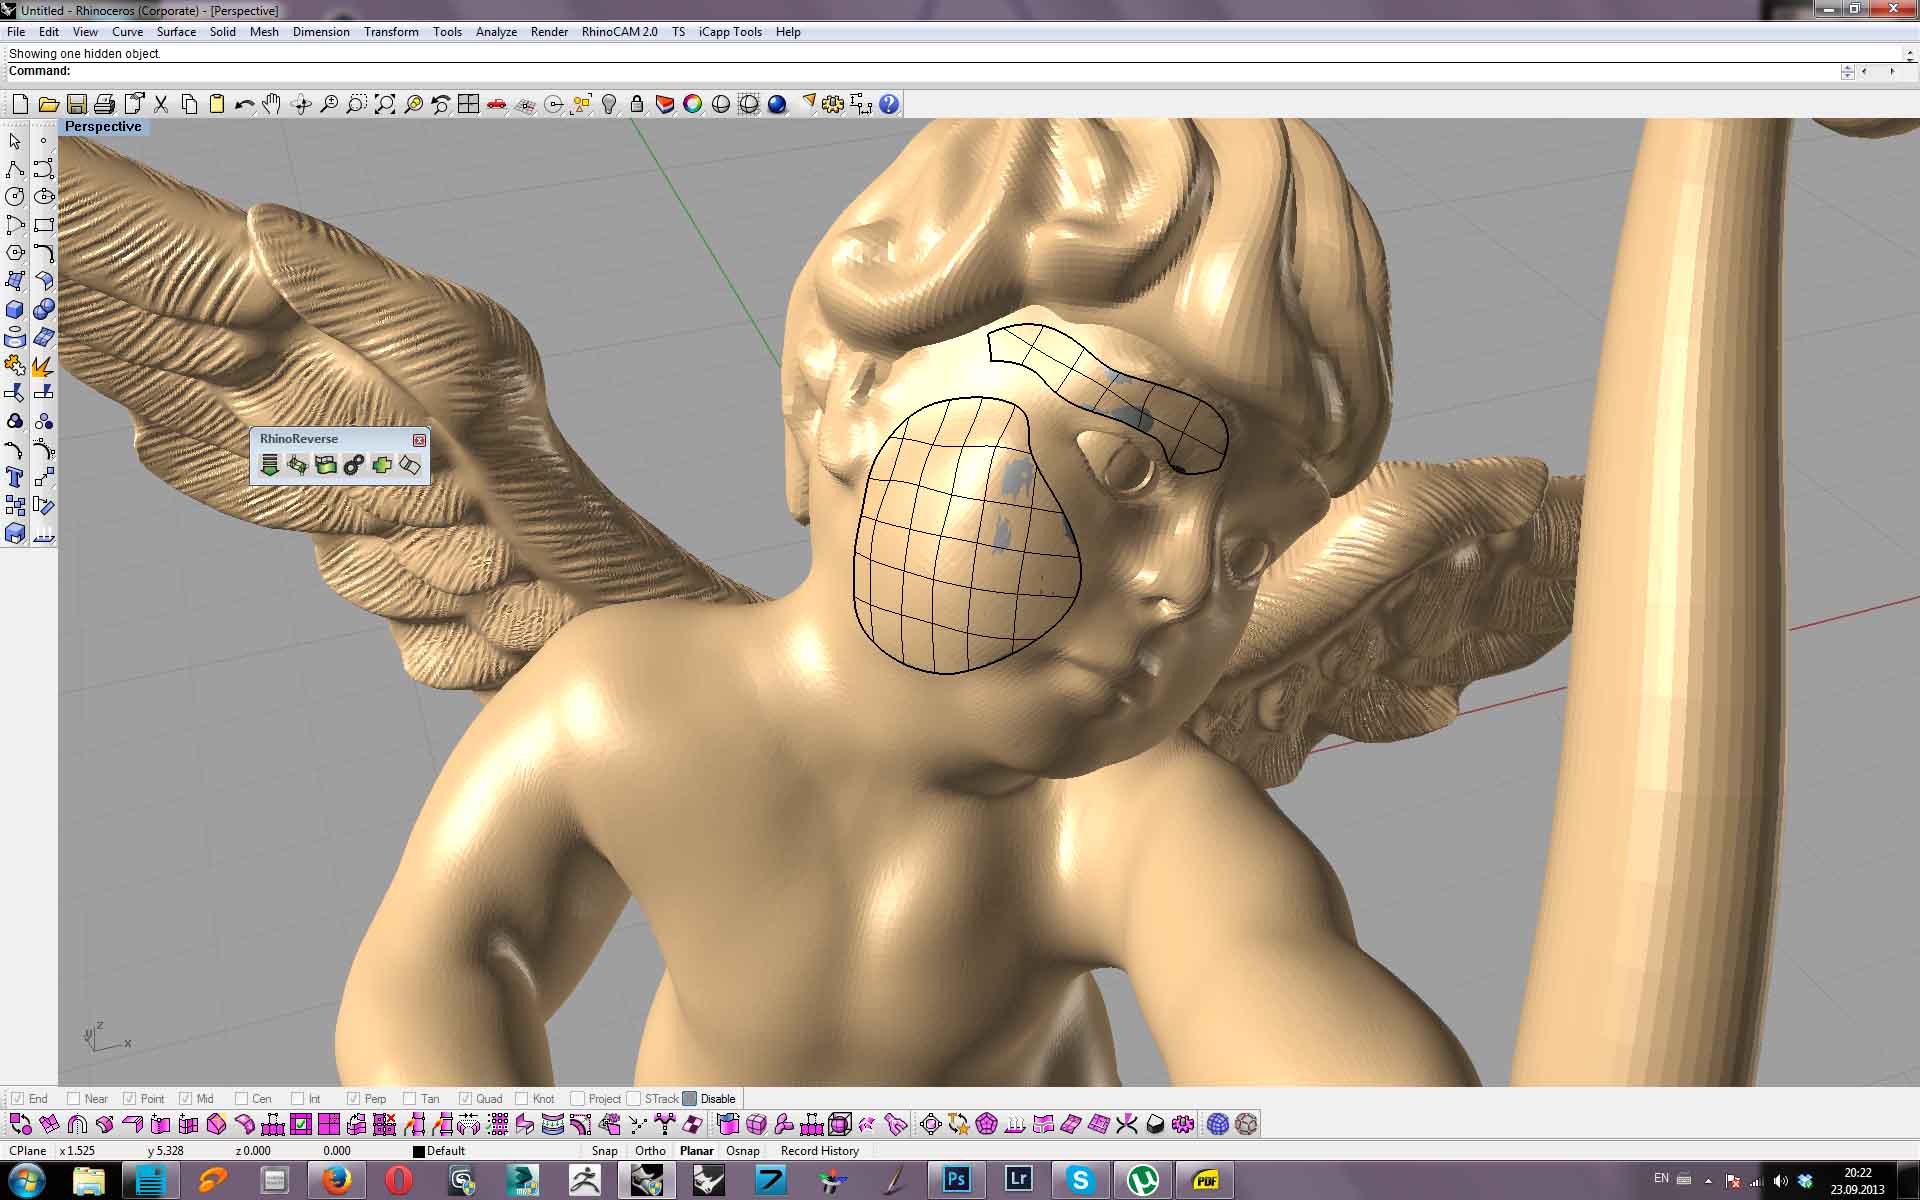Open the RhinoCAM 2.0 menu
The width and height of the screenshot is (1920, 1200).
[x=619, y=32]
